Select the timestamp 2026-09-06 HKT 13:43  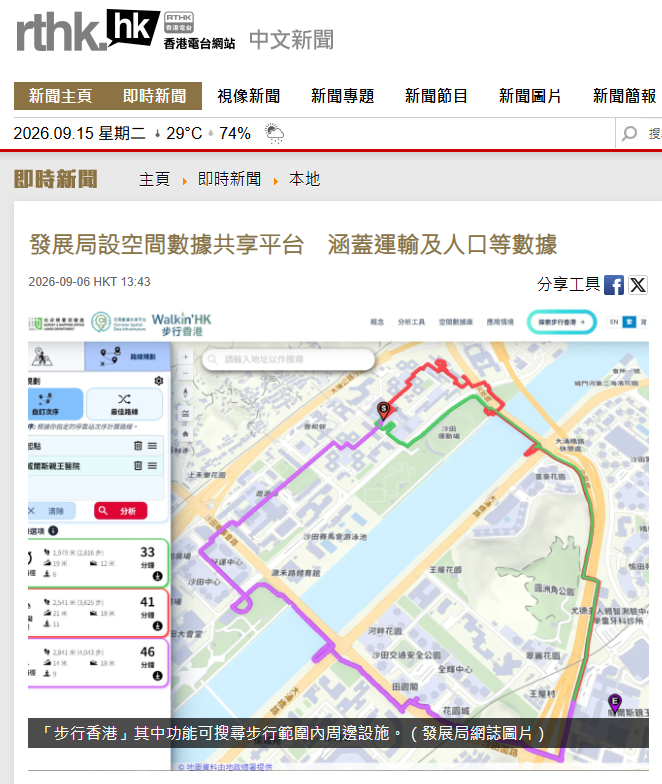90,282
